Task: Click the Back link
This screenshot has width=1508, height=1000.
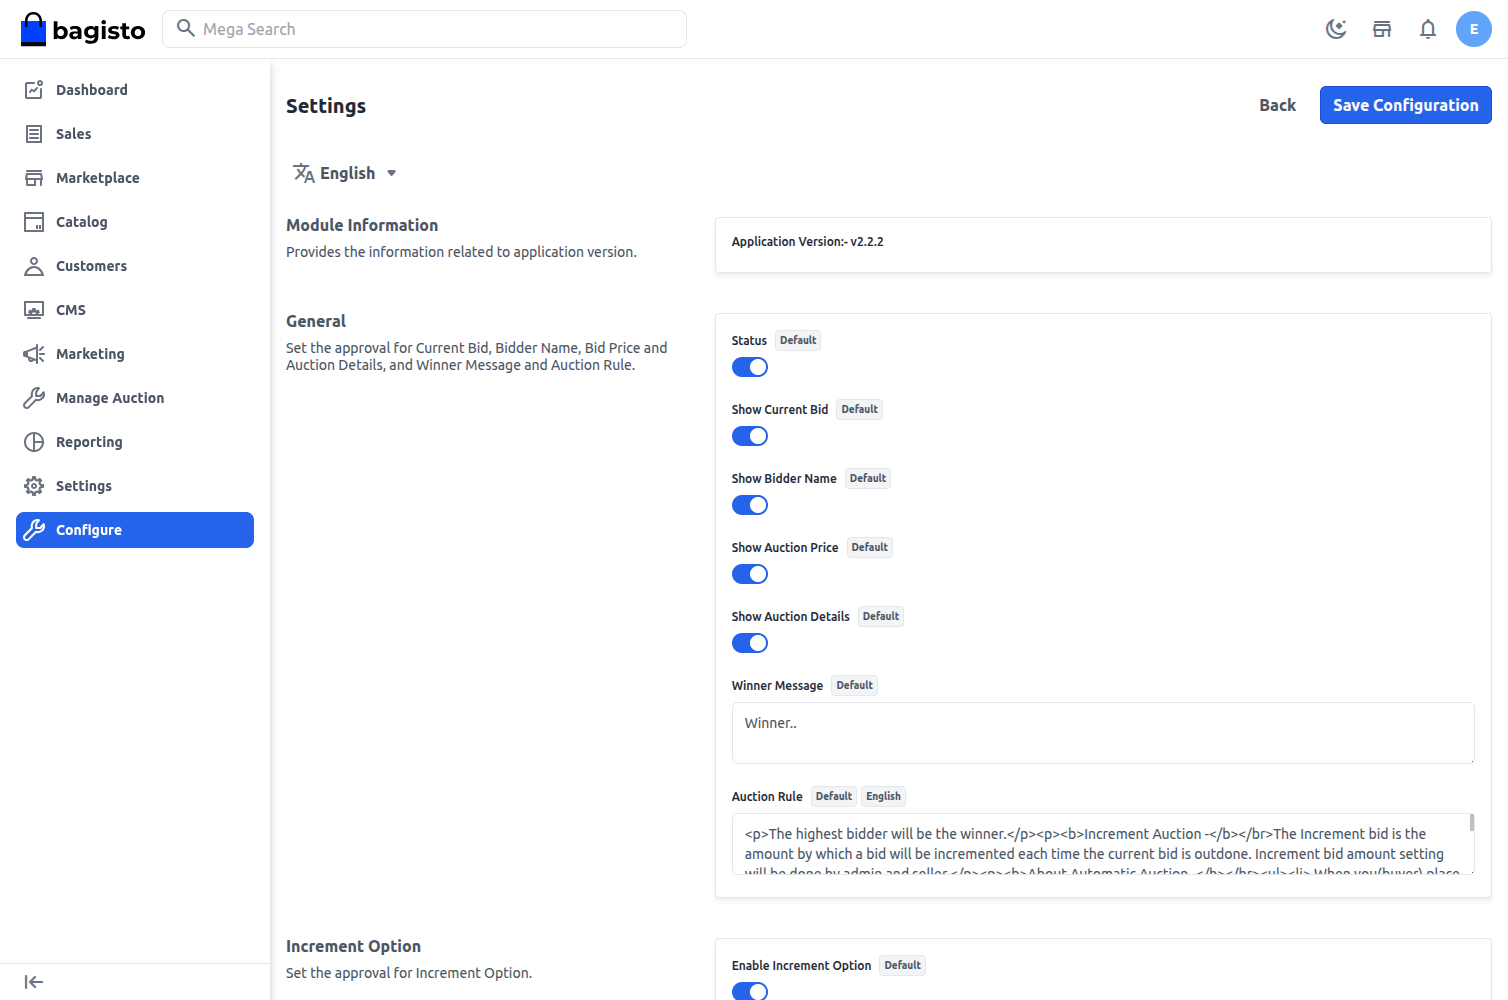Action: pyautogui.click(x=1277, y=105)
